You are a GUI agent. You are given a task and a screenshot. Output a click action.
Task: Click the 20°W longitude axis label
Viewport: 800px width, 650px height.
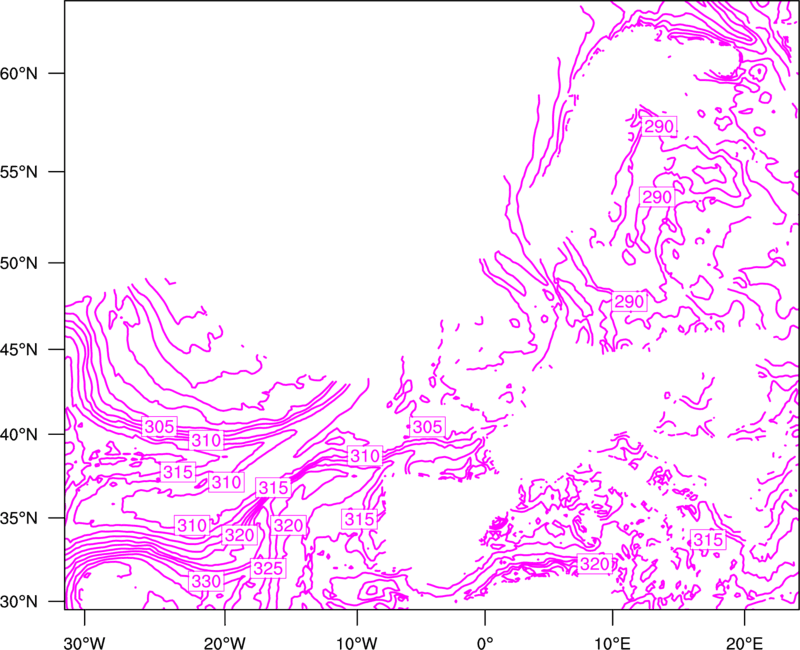click(x=225, y=642)
